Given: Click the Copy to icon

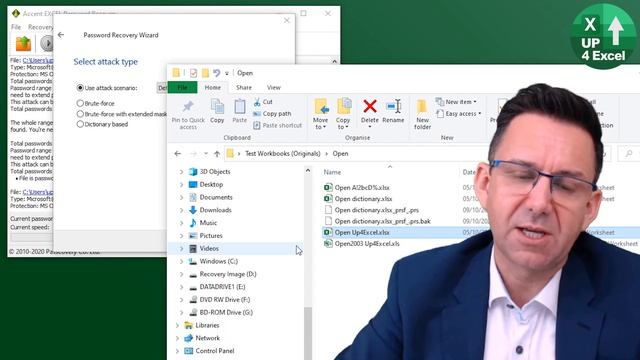Looking at the screenshot, I should [x=344, y=106].
